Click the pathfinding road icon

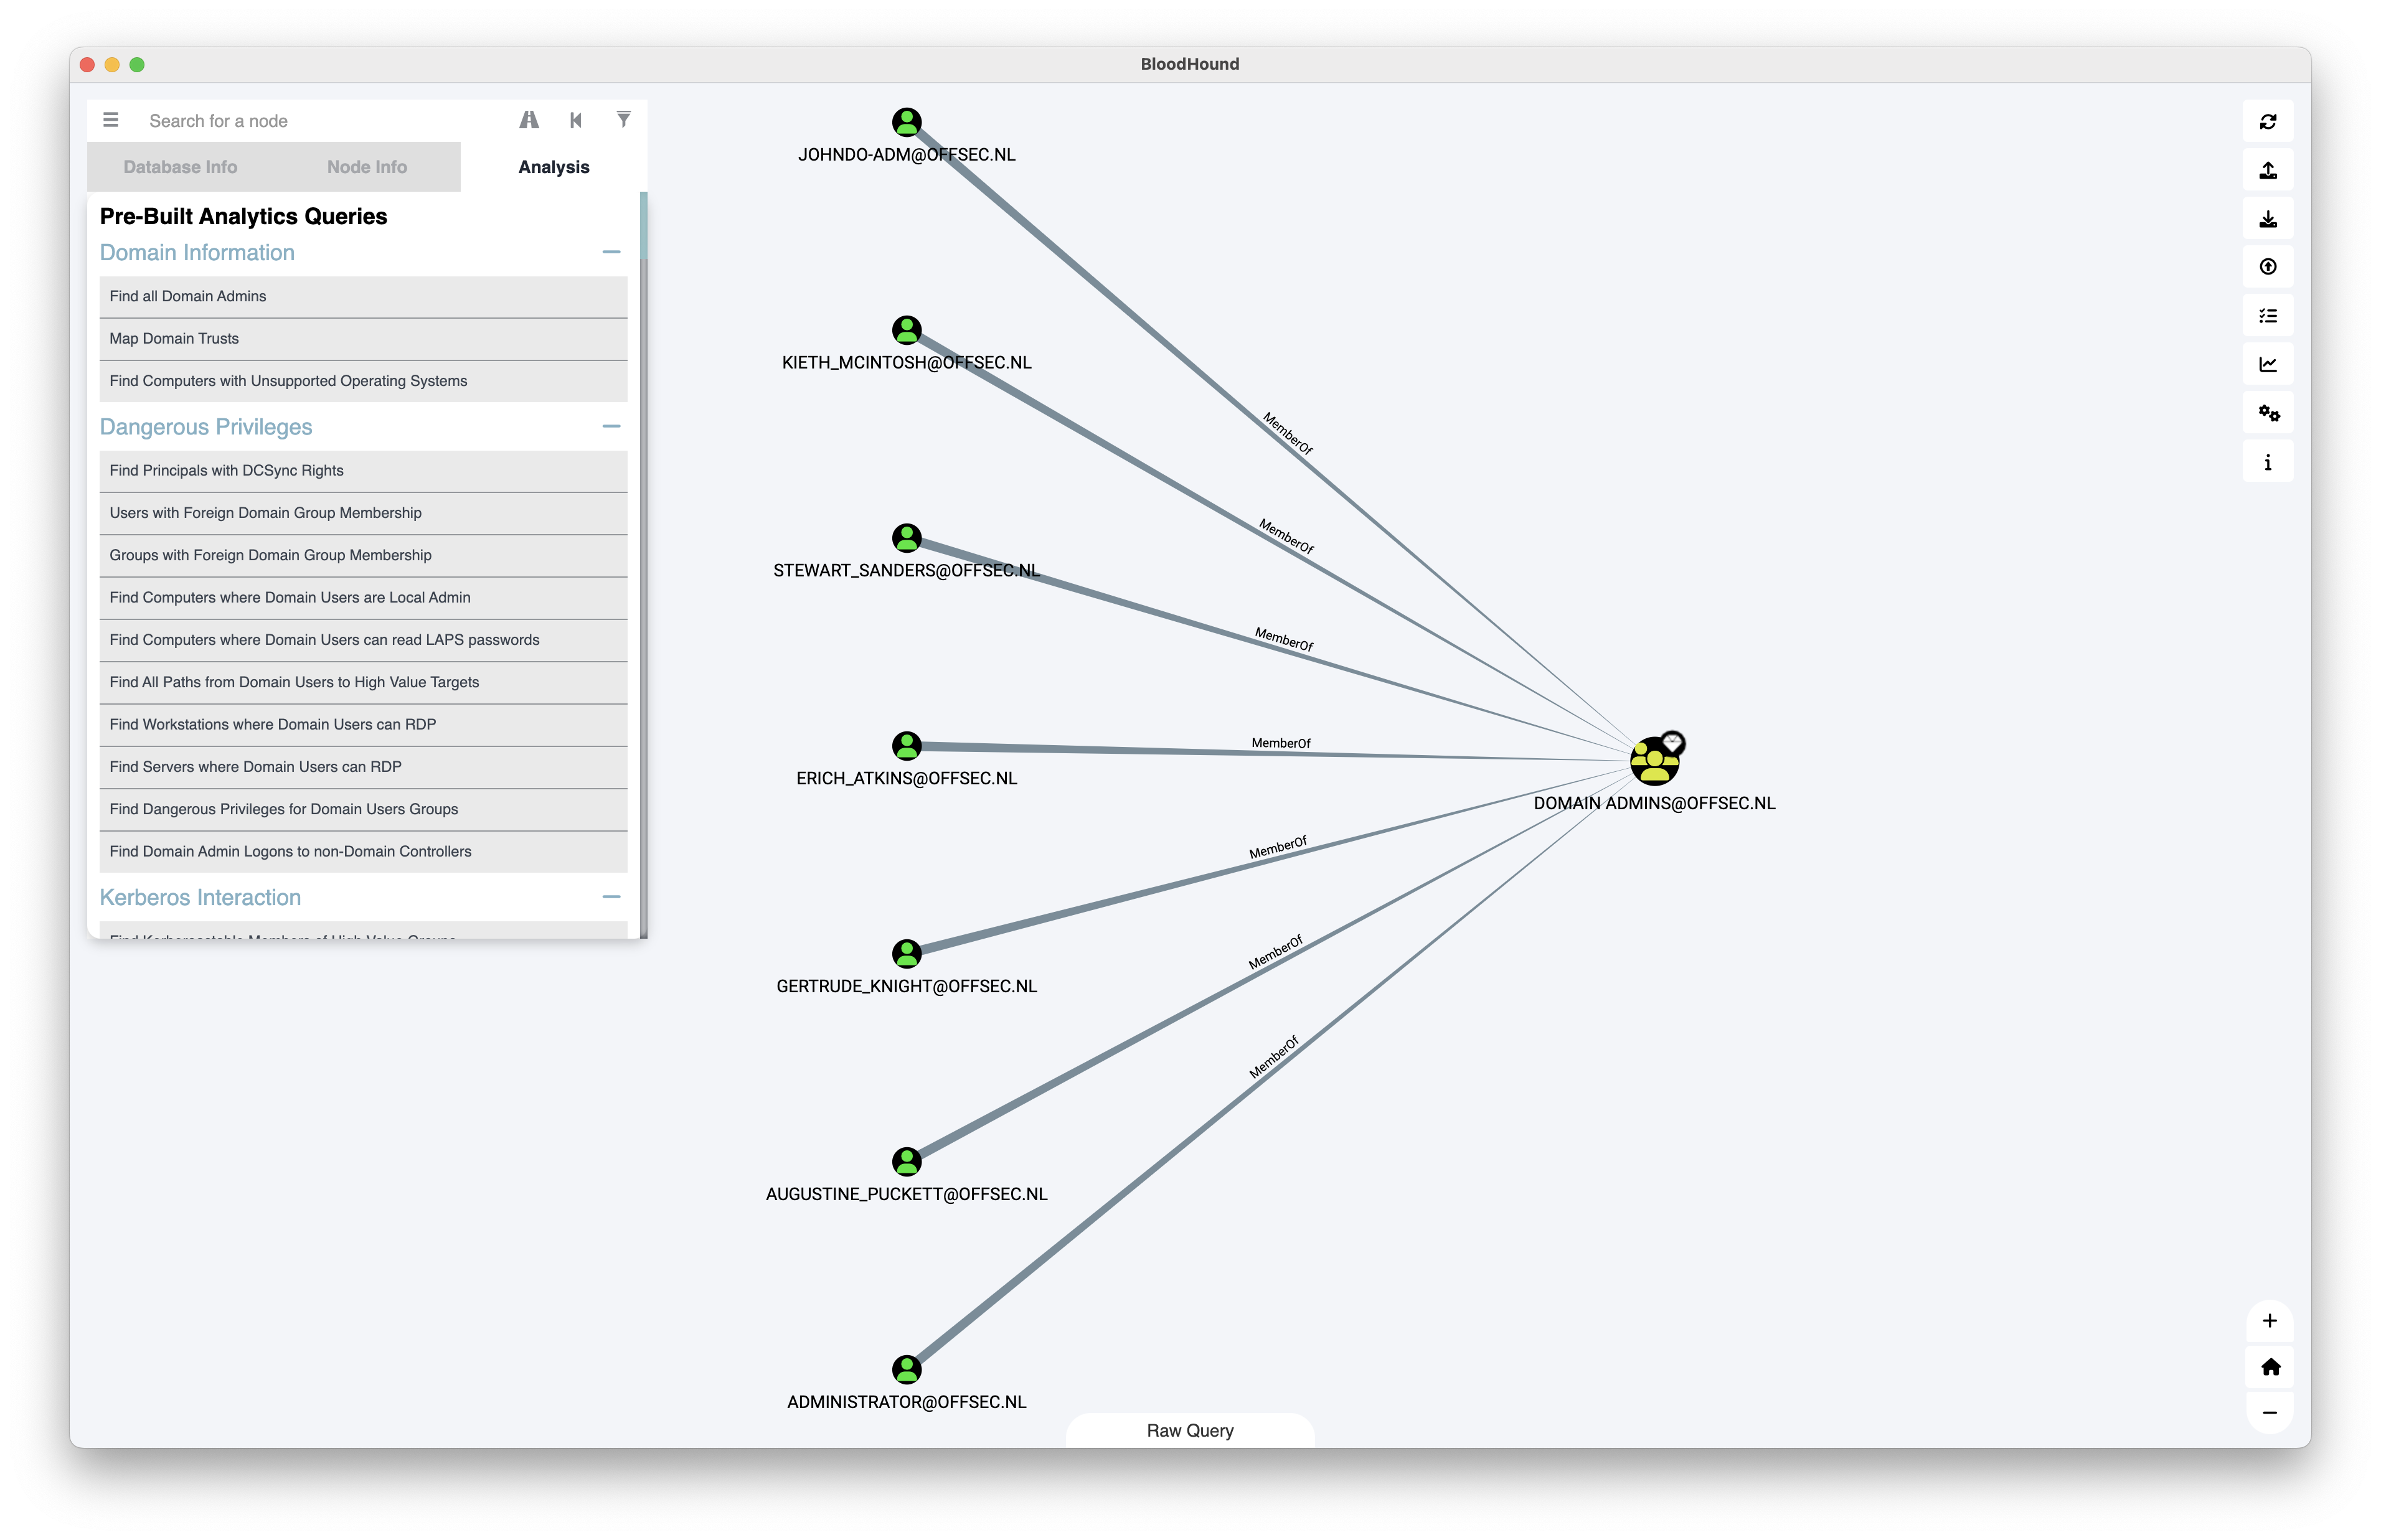(x=529, y=120)
